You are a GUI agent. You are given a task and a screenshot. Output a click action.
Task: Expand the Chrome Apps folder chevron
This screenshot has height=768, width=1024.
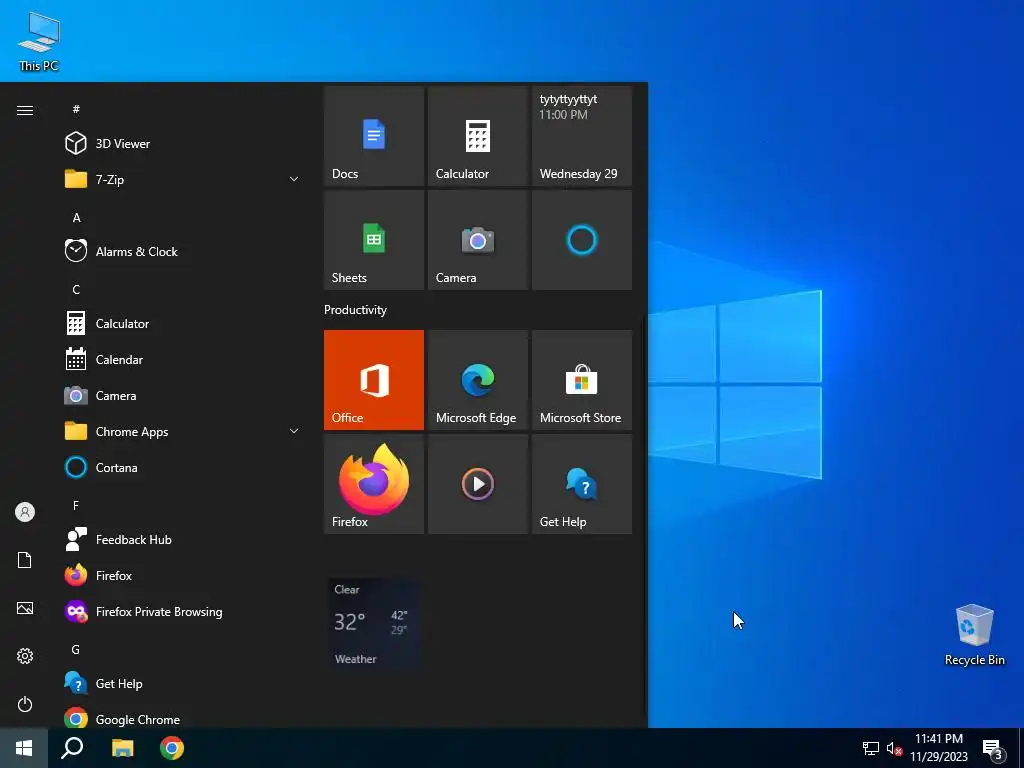click(294, 432)
